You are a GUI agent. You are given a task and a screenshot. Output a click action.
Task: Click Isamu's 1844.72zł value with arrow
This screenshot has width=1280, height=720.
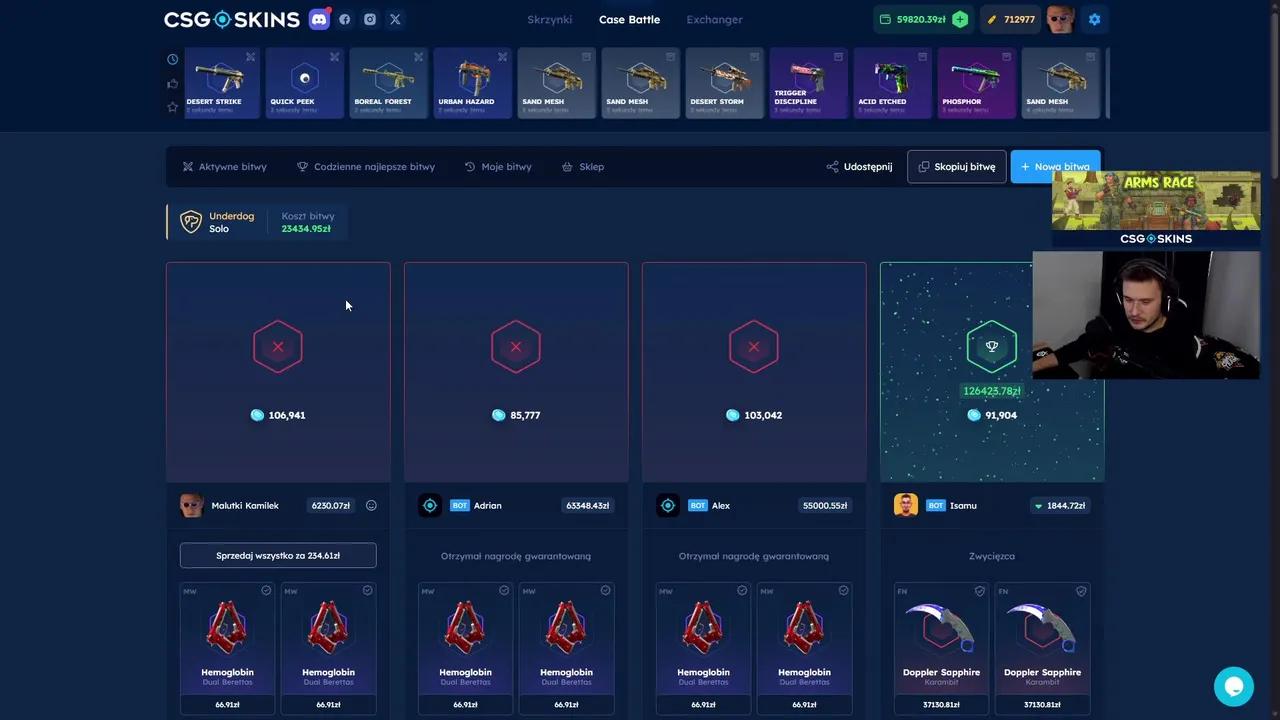click(1061, 505)
